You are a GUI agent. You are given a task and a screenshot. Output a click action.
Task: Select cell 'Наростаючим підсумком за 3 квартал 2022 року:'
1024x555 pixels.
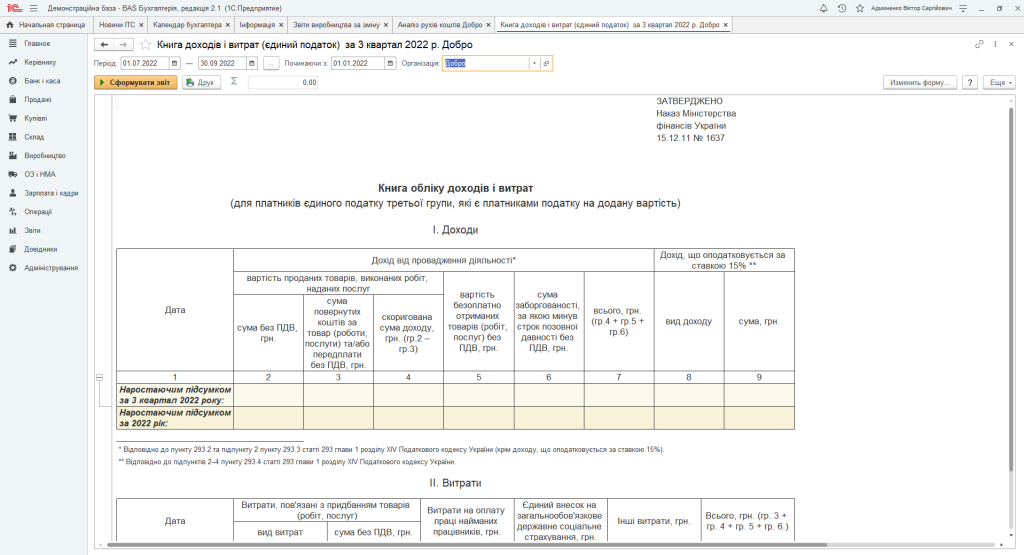point(175,395)
